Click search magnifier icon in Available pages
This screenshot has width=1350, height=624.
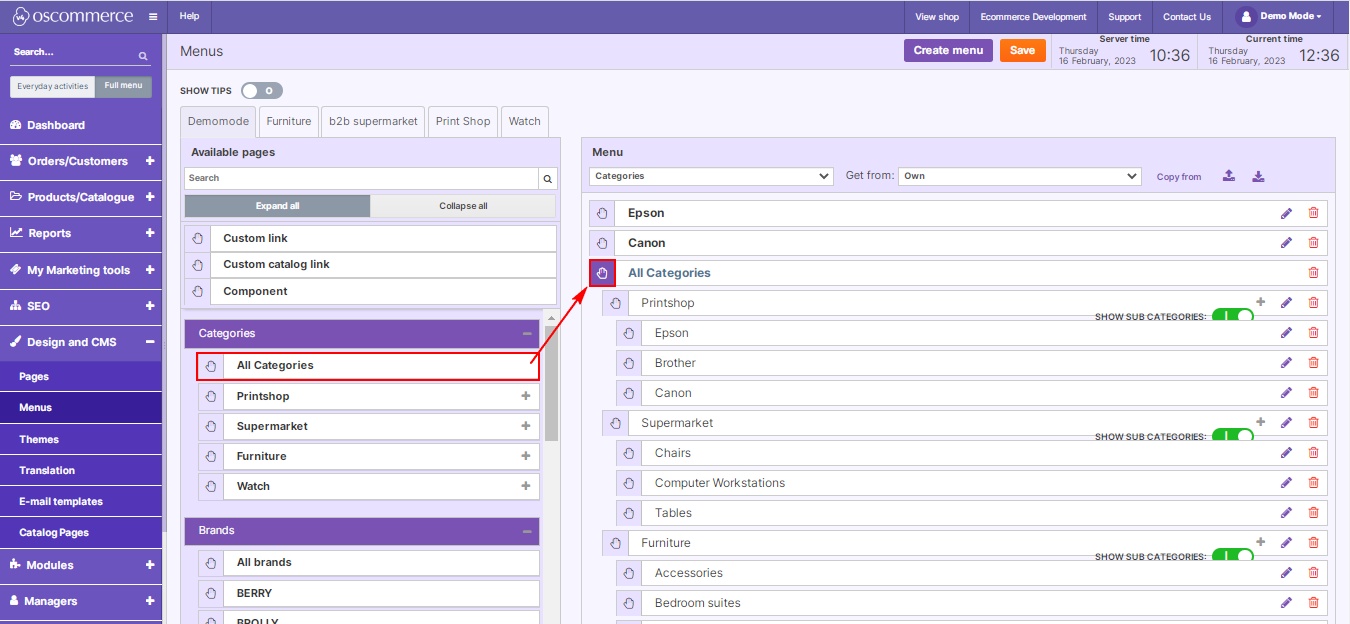point(547,178)
